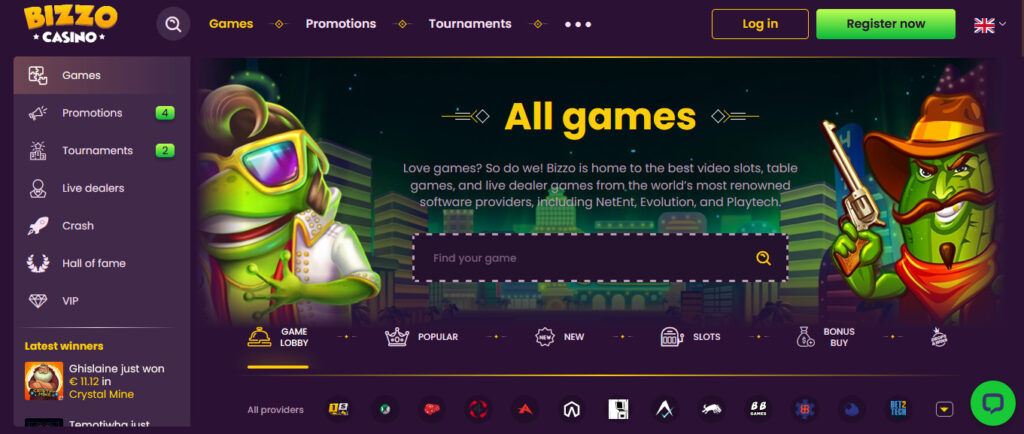Click the magnifier inside Find your game box
Screen dimensions: 1024x434
pyautogui.click(x=763, y=258)
